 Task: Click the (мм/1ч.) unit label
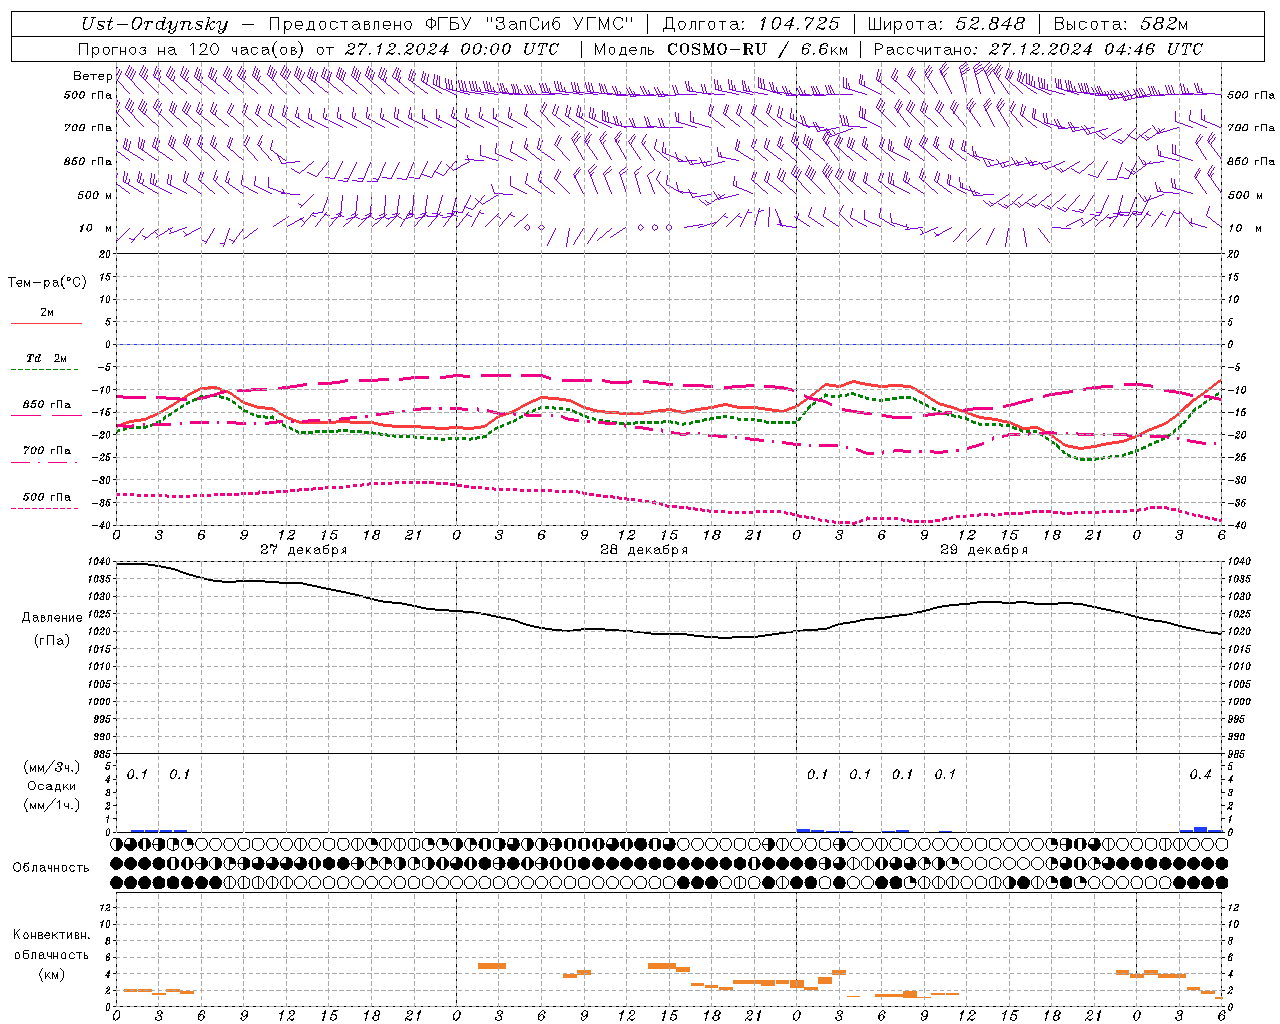click(x=51, y=805)
